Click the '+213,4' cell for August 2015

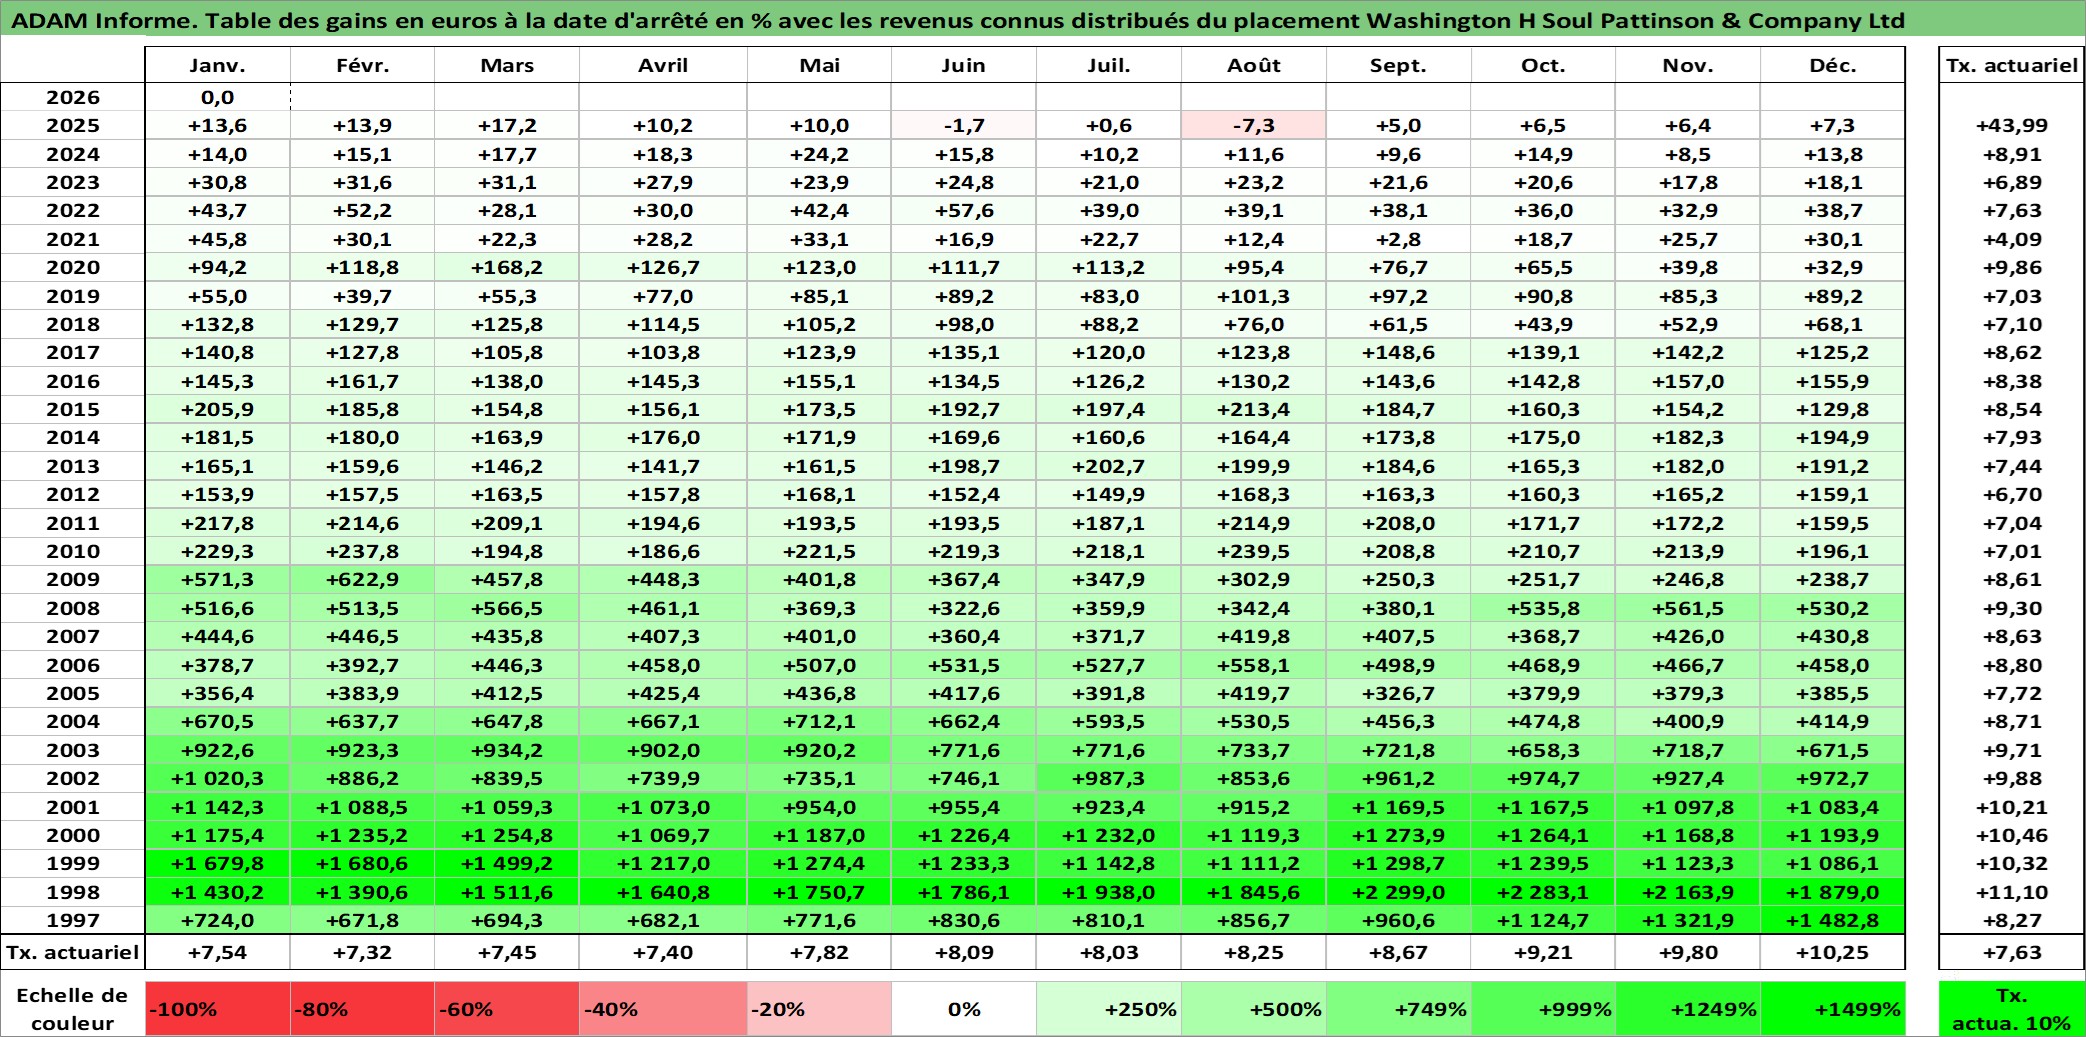coord(1254,409)
